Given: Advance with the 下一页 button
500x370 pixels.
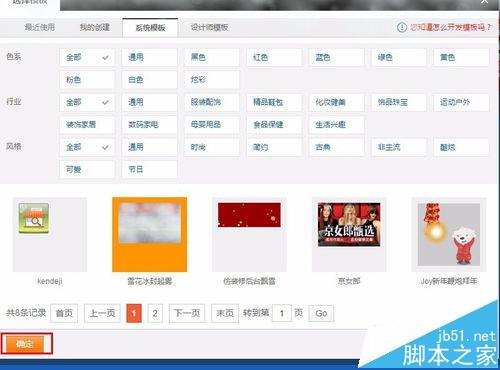Looking at the screenshot, I should tap(187, 313).
